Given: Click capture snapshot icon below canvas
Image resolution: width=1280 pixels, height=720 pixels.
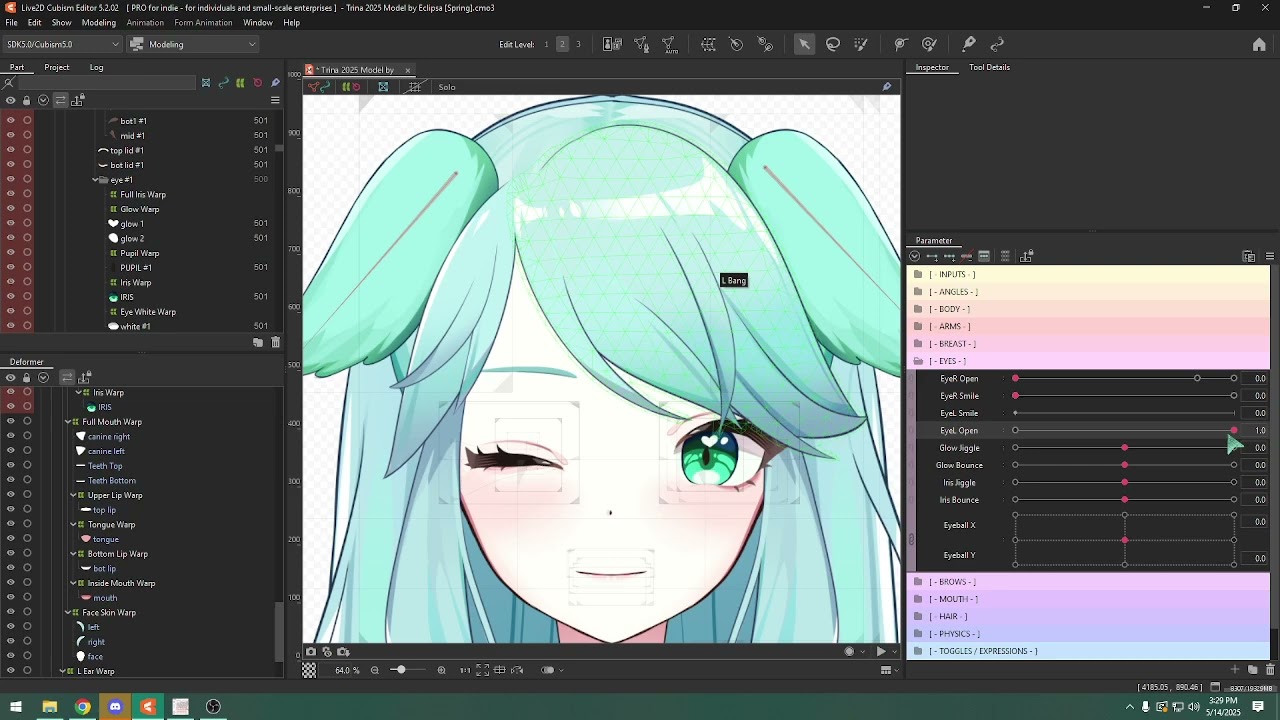Looking at the screenshot, I should point(311,652).
